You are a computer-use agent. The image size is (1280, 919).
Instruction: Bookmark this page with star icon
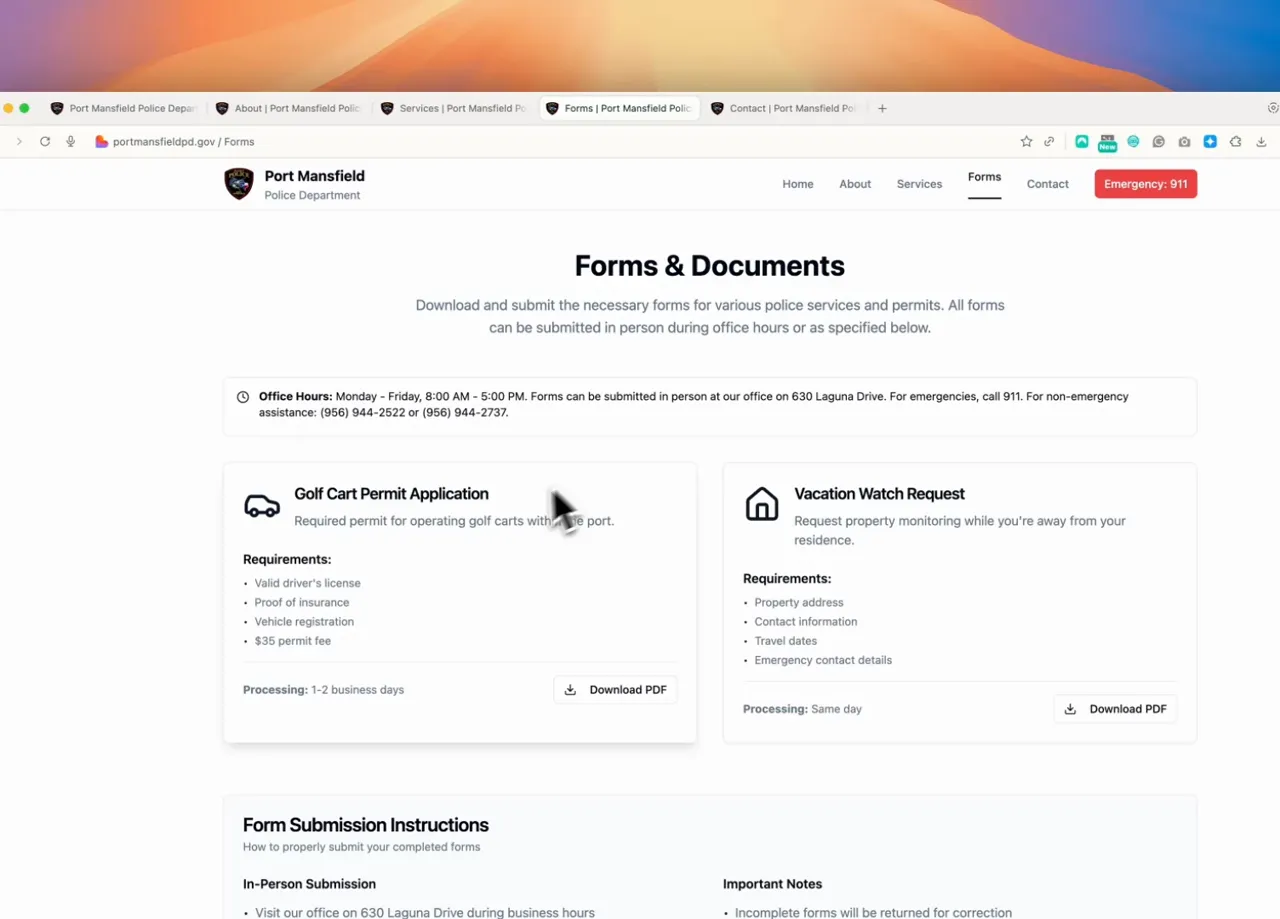tap(1026, 142)
